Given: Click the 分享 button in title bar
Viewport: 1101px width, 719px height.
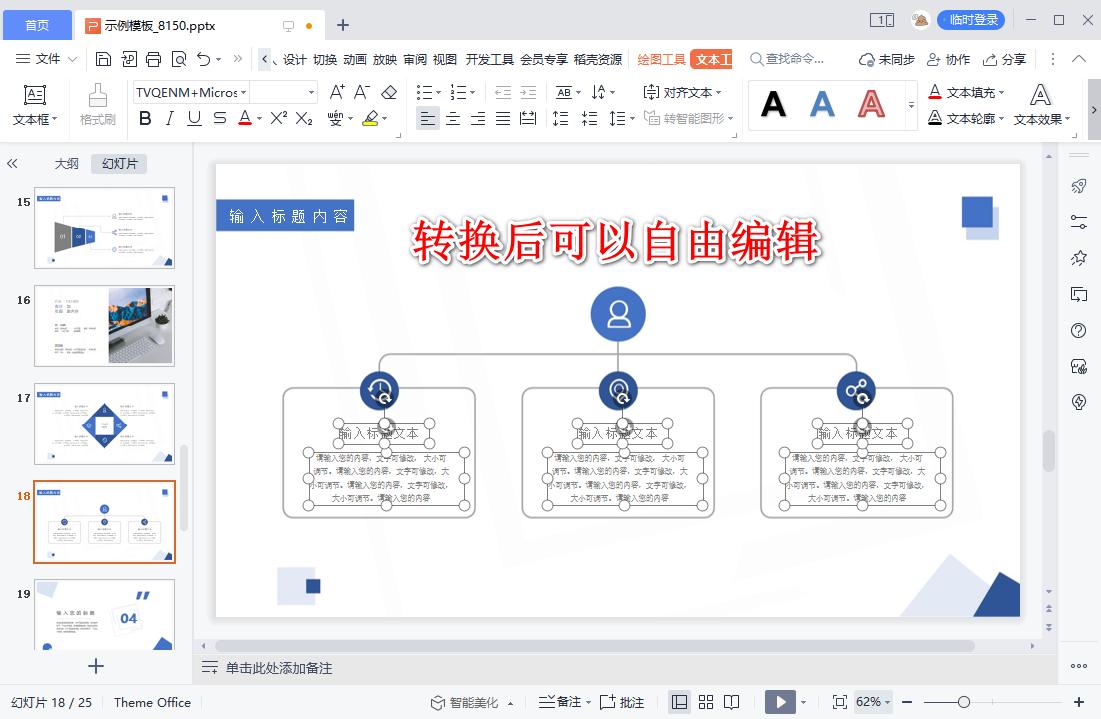Looking at the screenshot, I should [1005, 59].
